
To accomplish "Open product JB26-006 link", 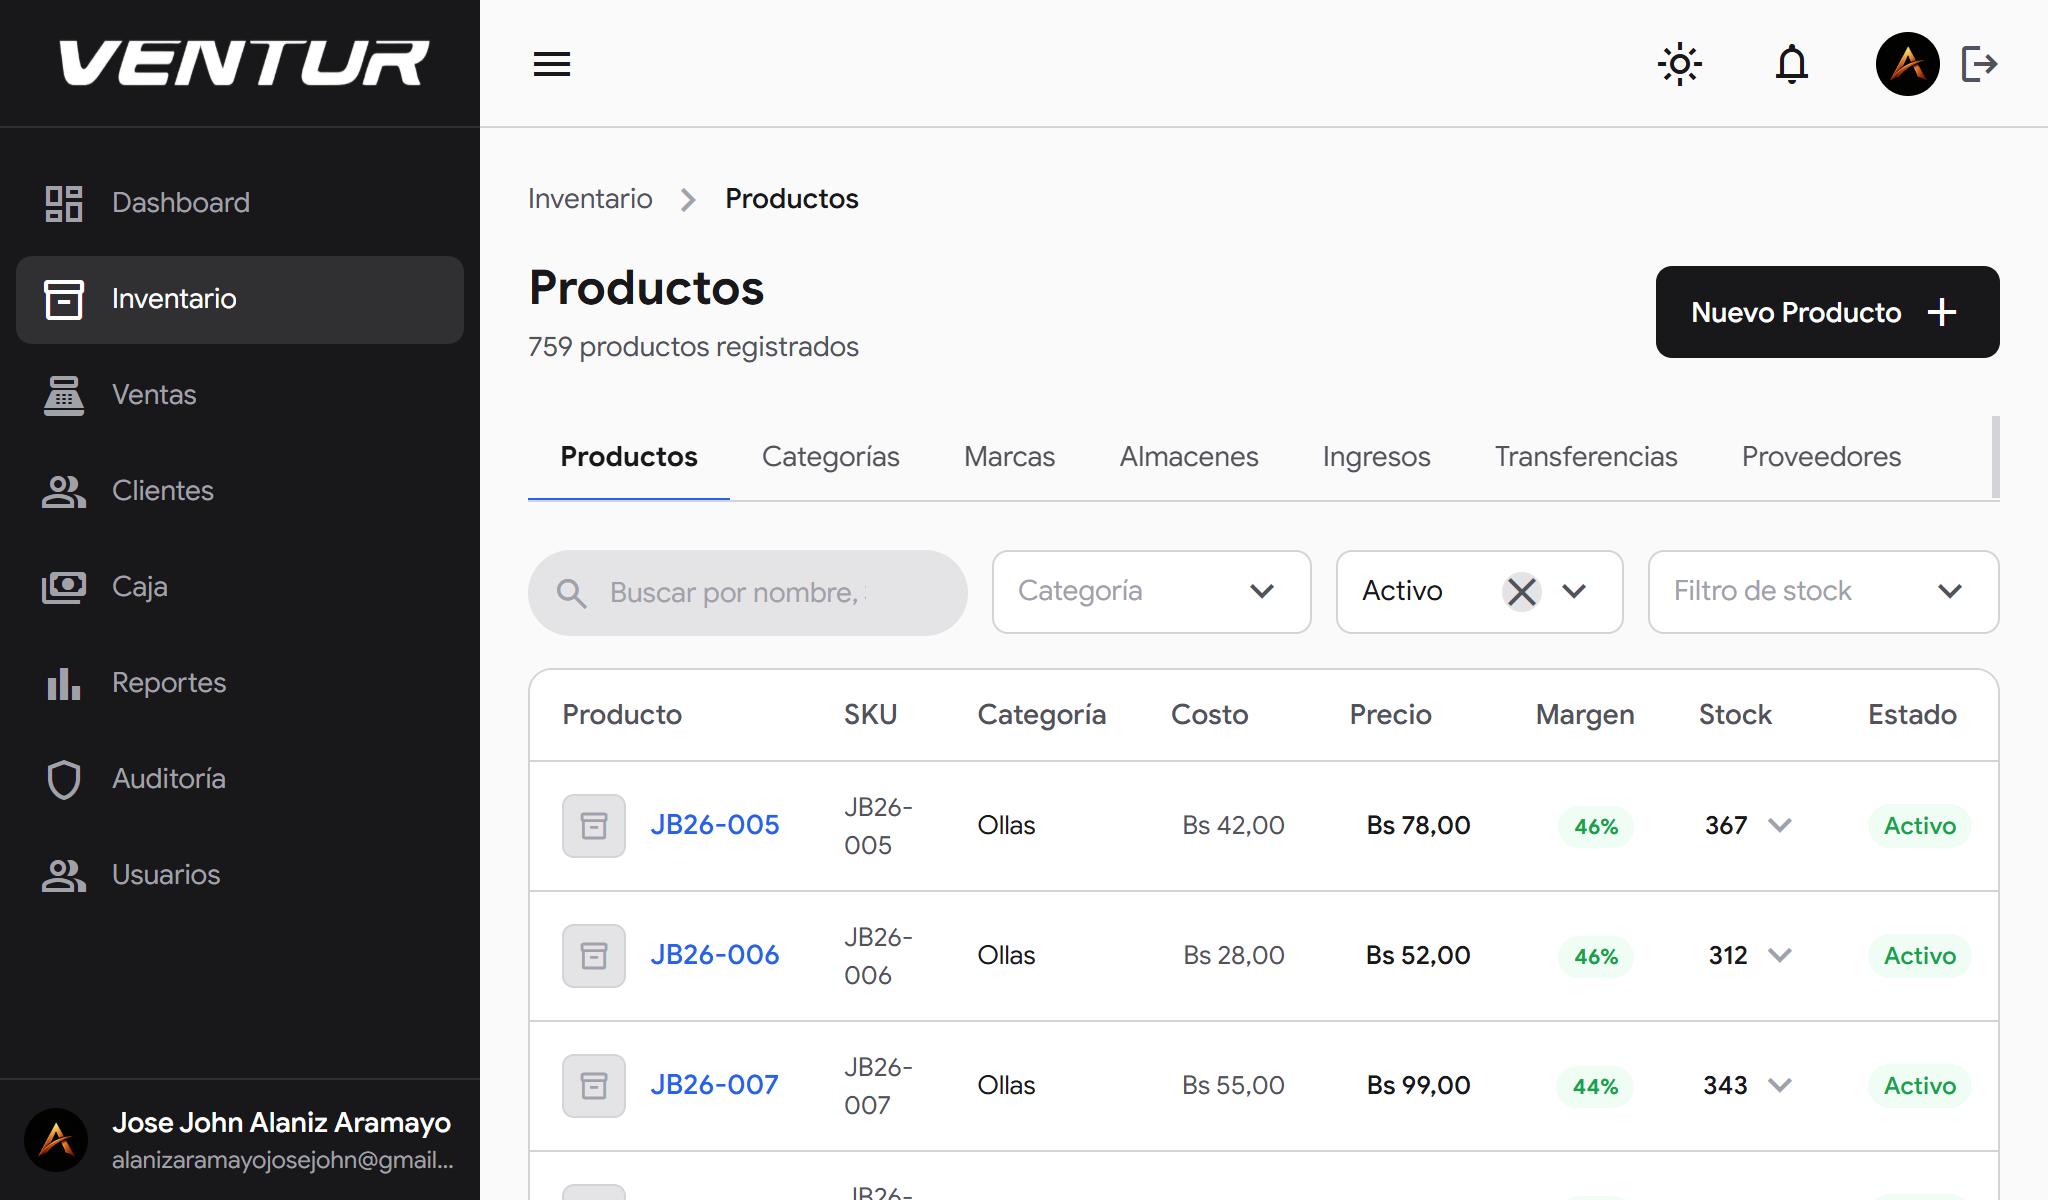I will [x=714, y=955].
